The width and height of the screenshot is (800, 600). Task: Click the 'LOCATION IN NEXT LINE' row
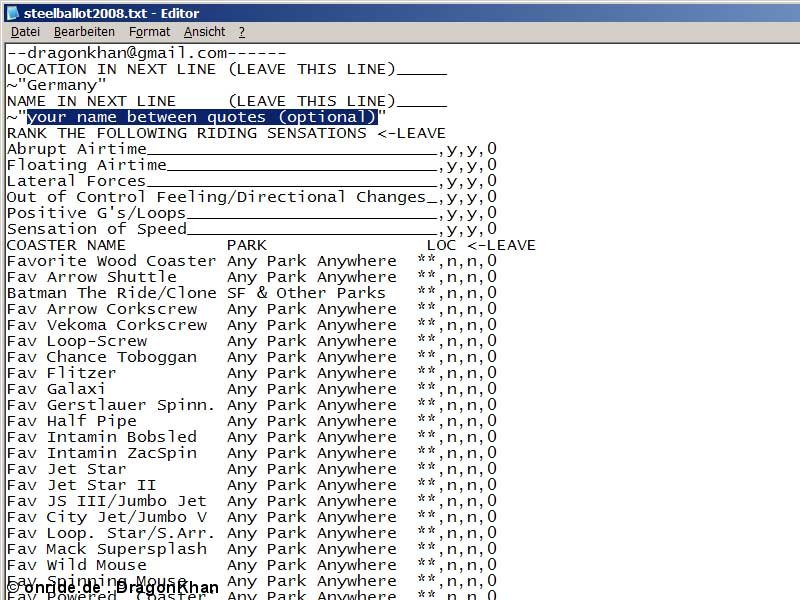pos(227,69)
